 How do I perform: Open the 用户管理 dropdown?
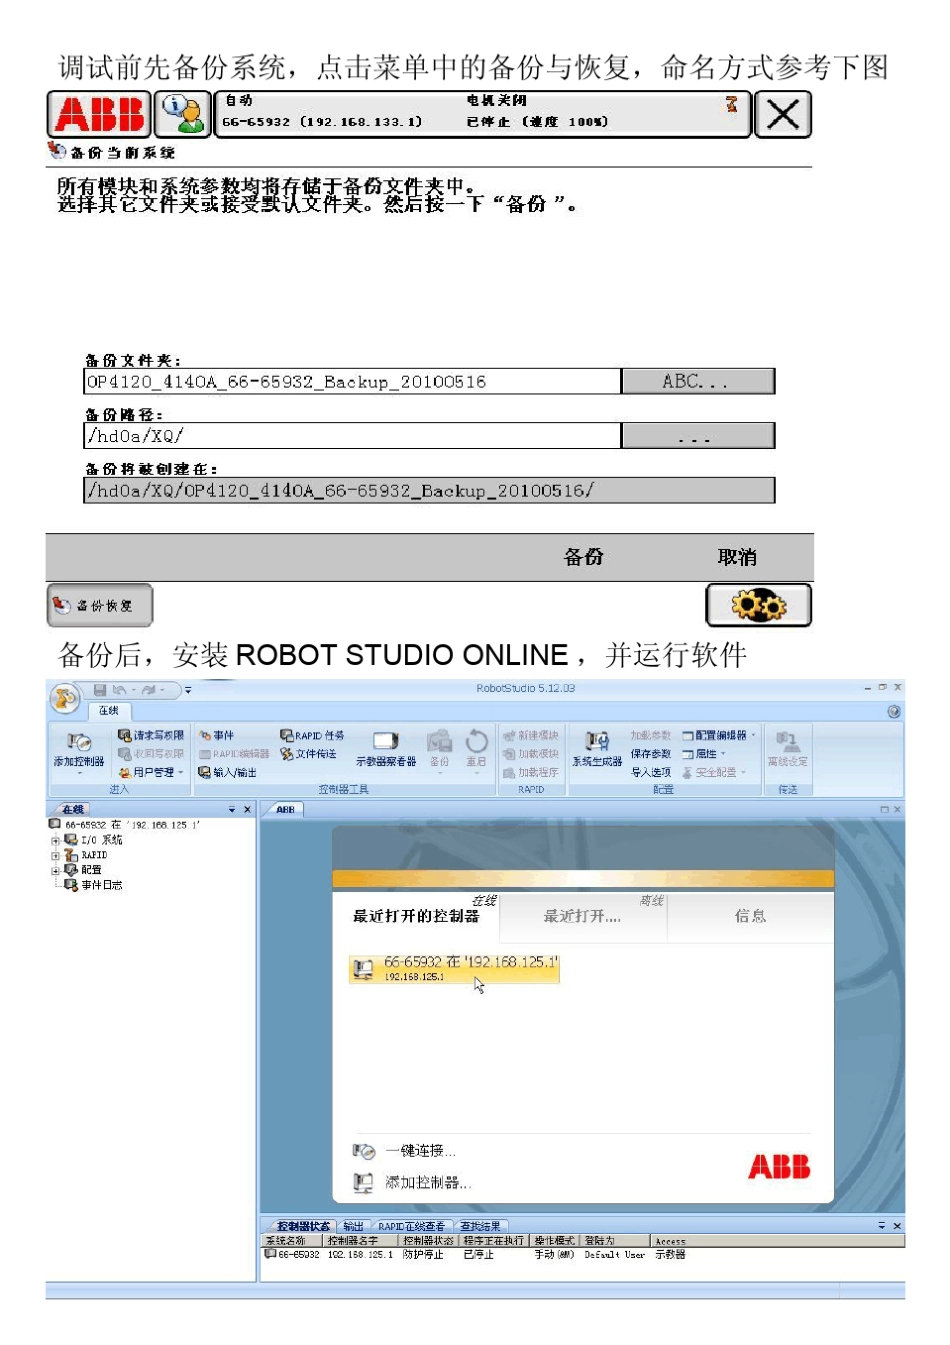tap(151, 773)
